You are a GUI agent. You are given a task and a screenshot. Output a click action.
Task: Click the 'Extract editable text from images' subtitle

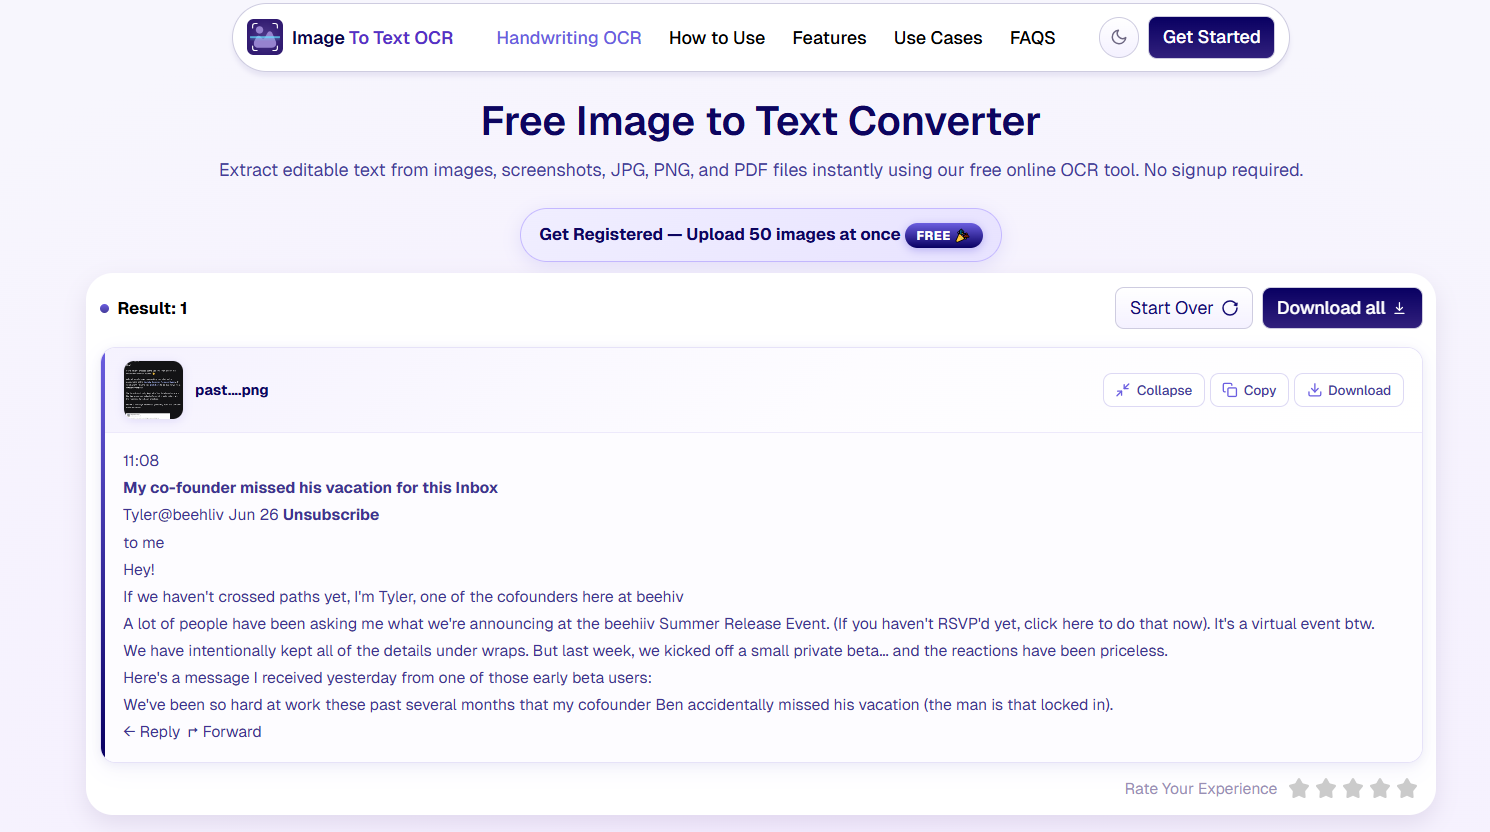click(x=761, y=170)
